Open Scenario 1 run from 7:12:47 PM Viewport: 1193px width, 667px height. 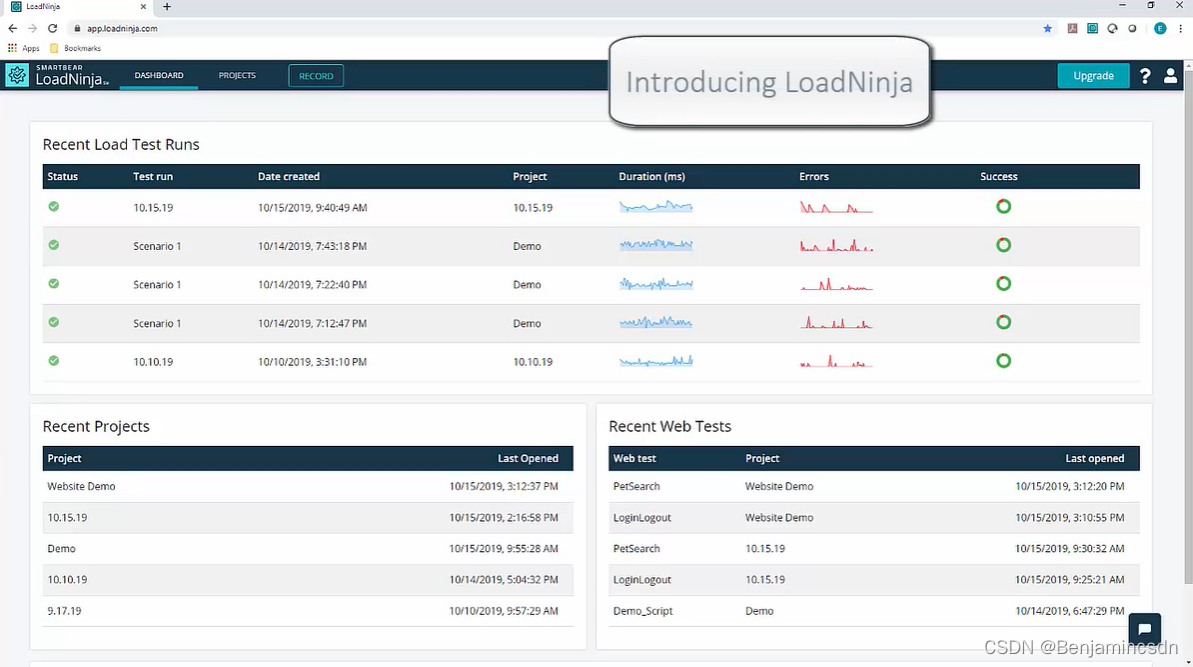pyautogui.click(x=157, y=323)
